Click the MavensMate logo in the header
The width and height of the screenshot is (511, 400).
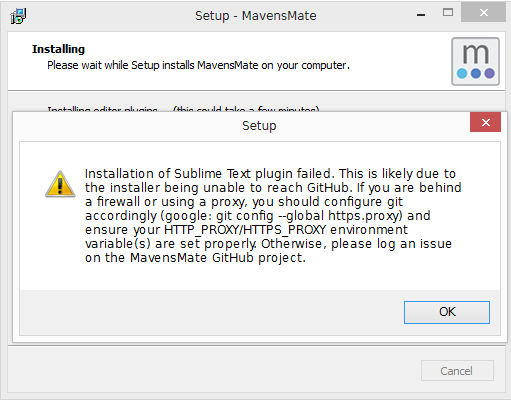coord(475,61)
